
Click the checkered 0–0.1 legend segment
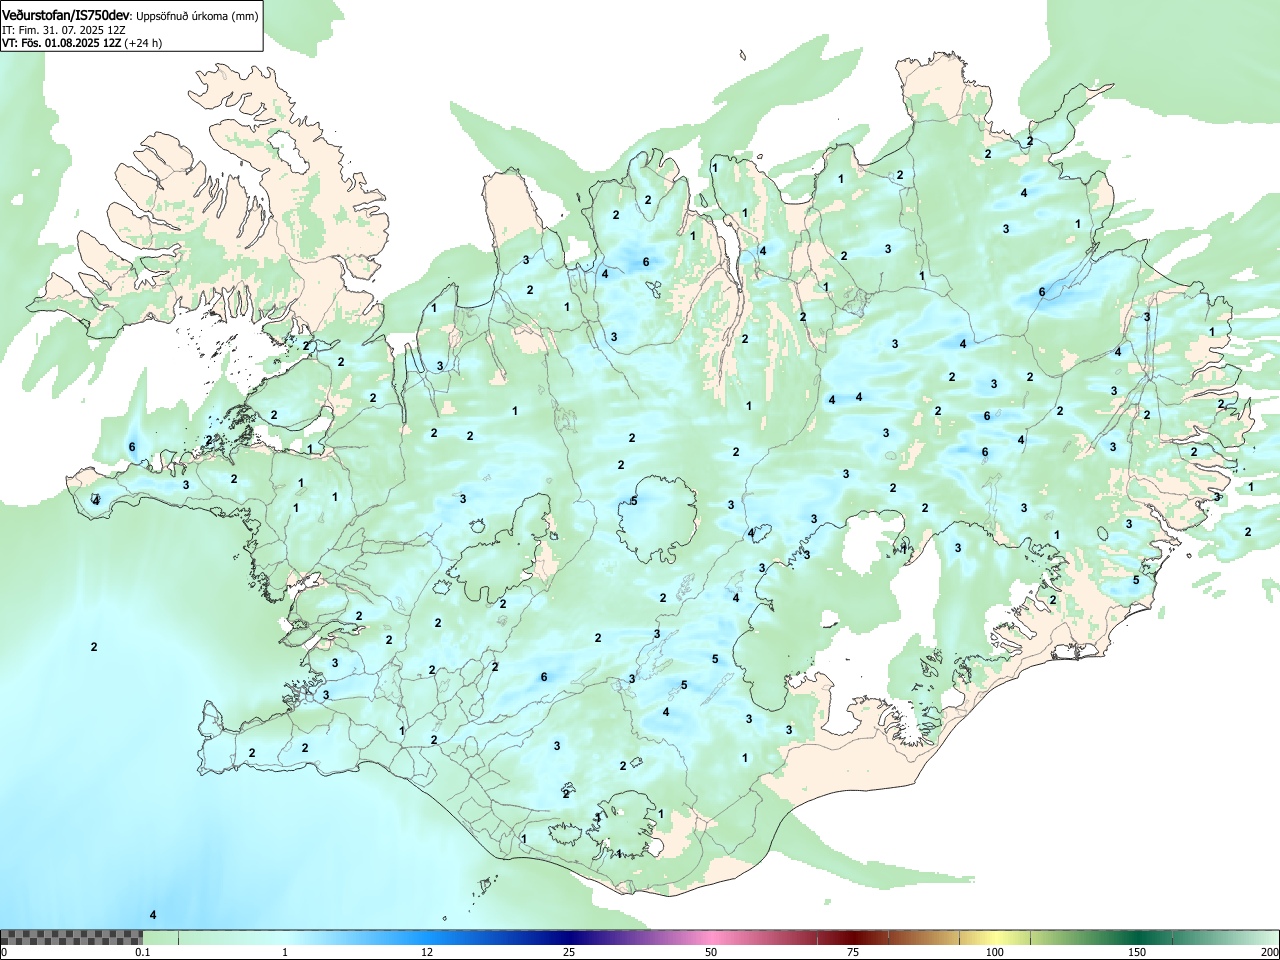[71, 937]
